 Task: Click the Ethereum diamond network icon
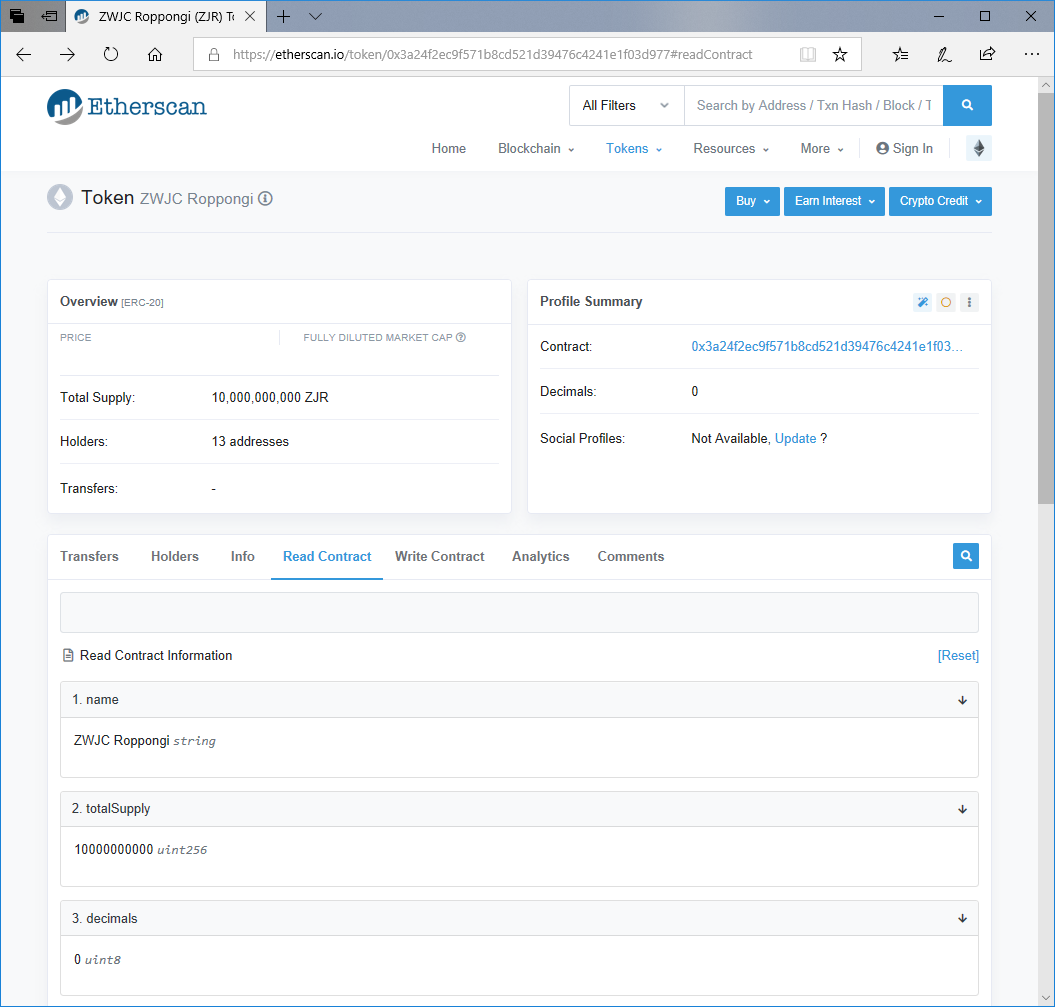pyautogui.click(x=978, y=148)
